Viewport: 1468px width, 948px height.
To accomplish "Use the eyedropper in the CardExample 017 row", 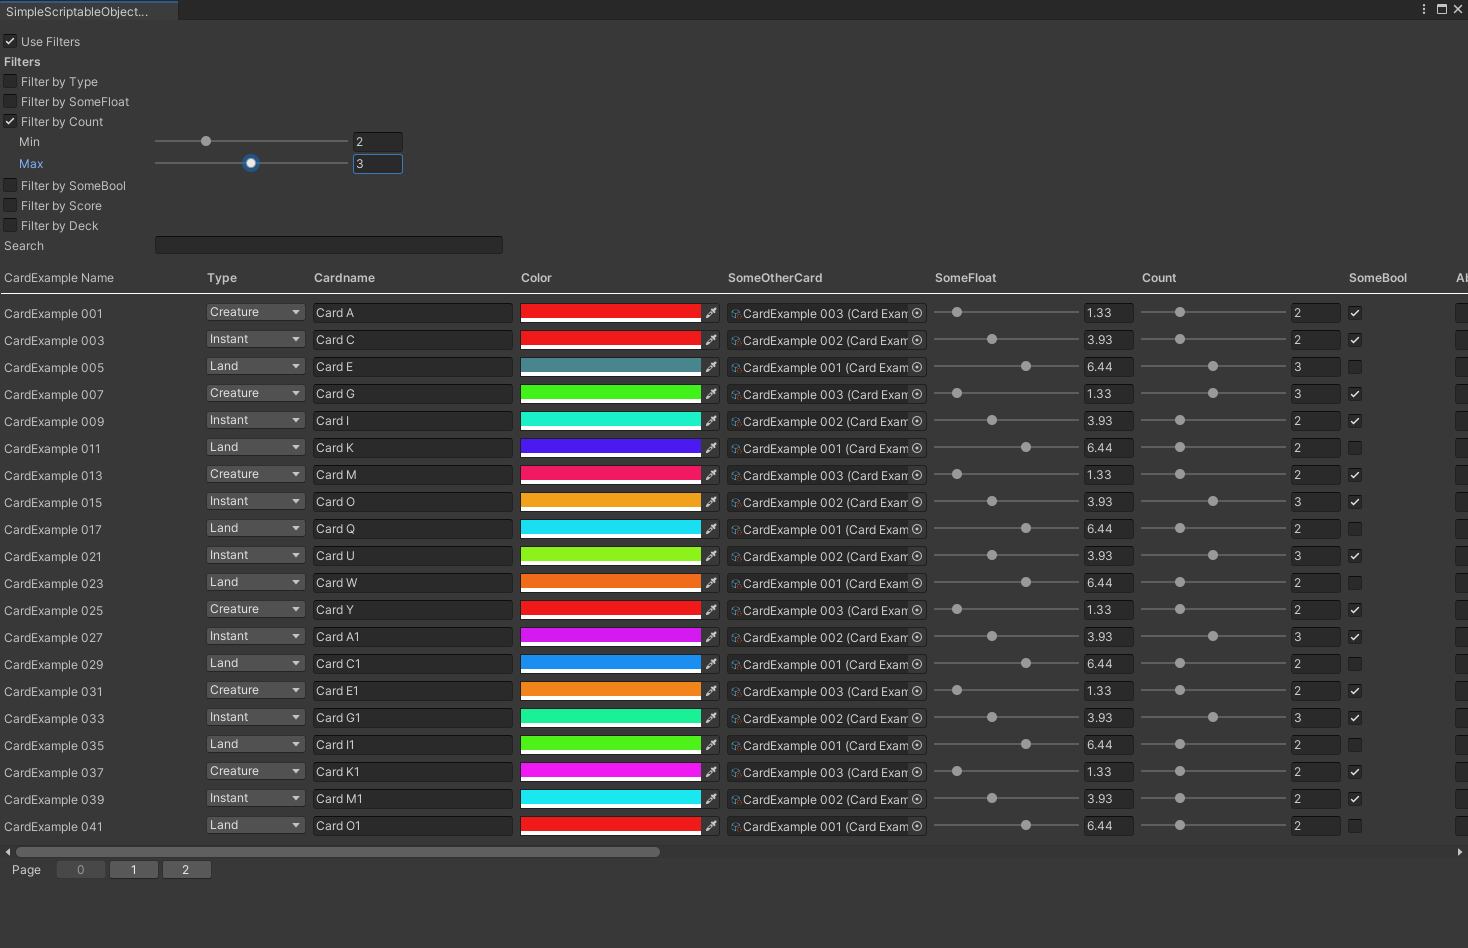I will [711, 529].
